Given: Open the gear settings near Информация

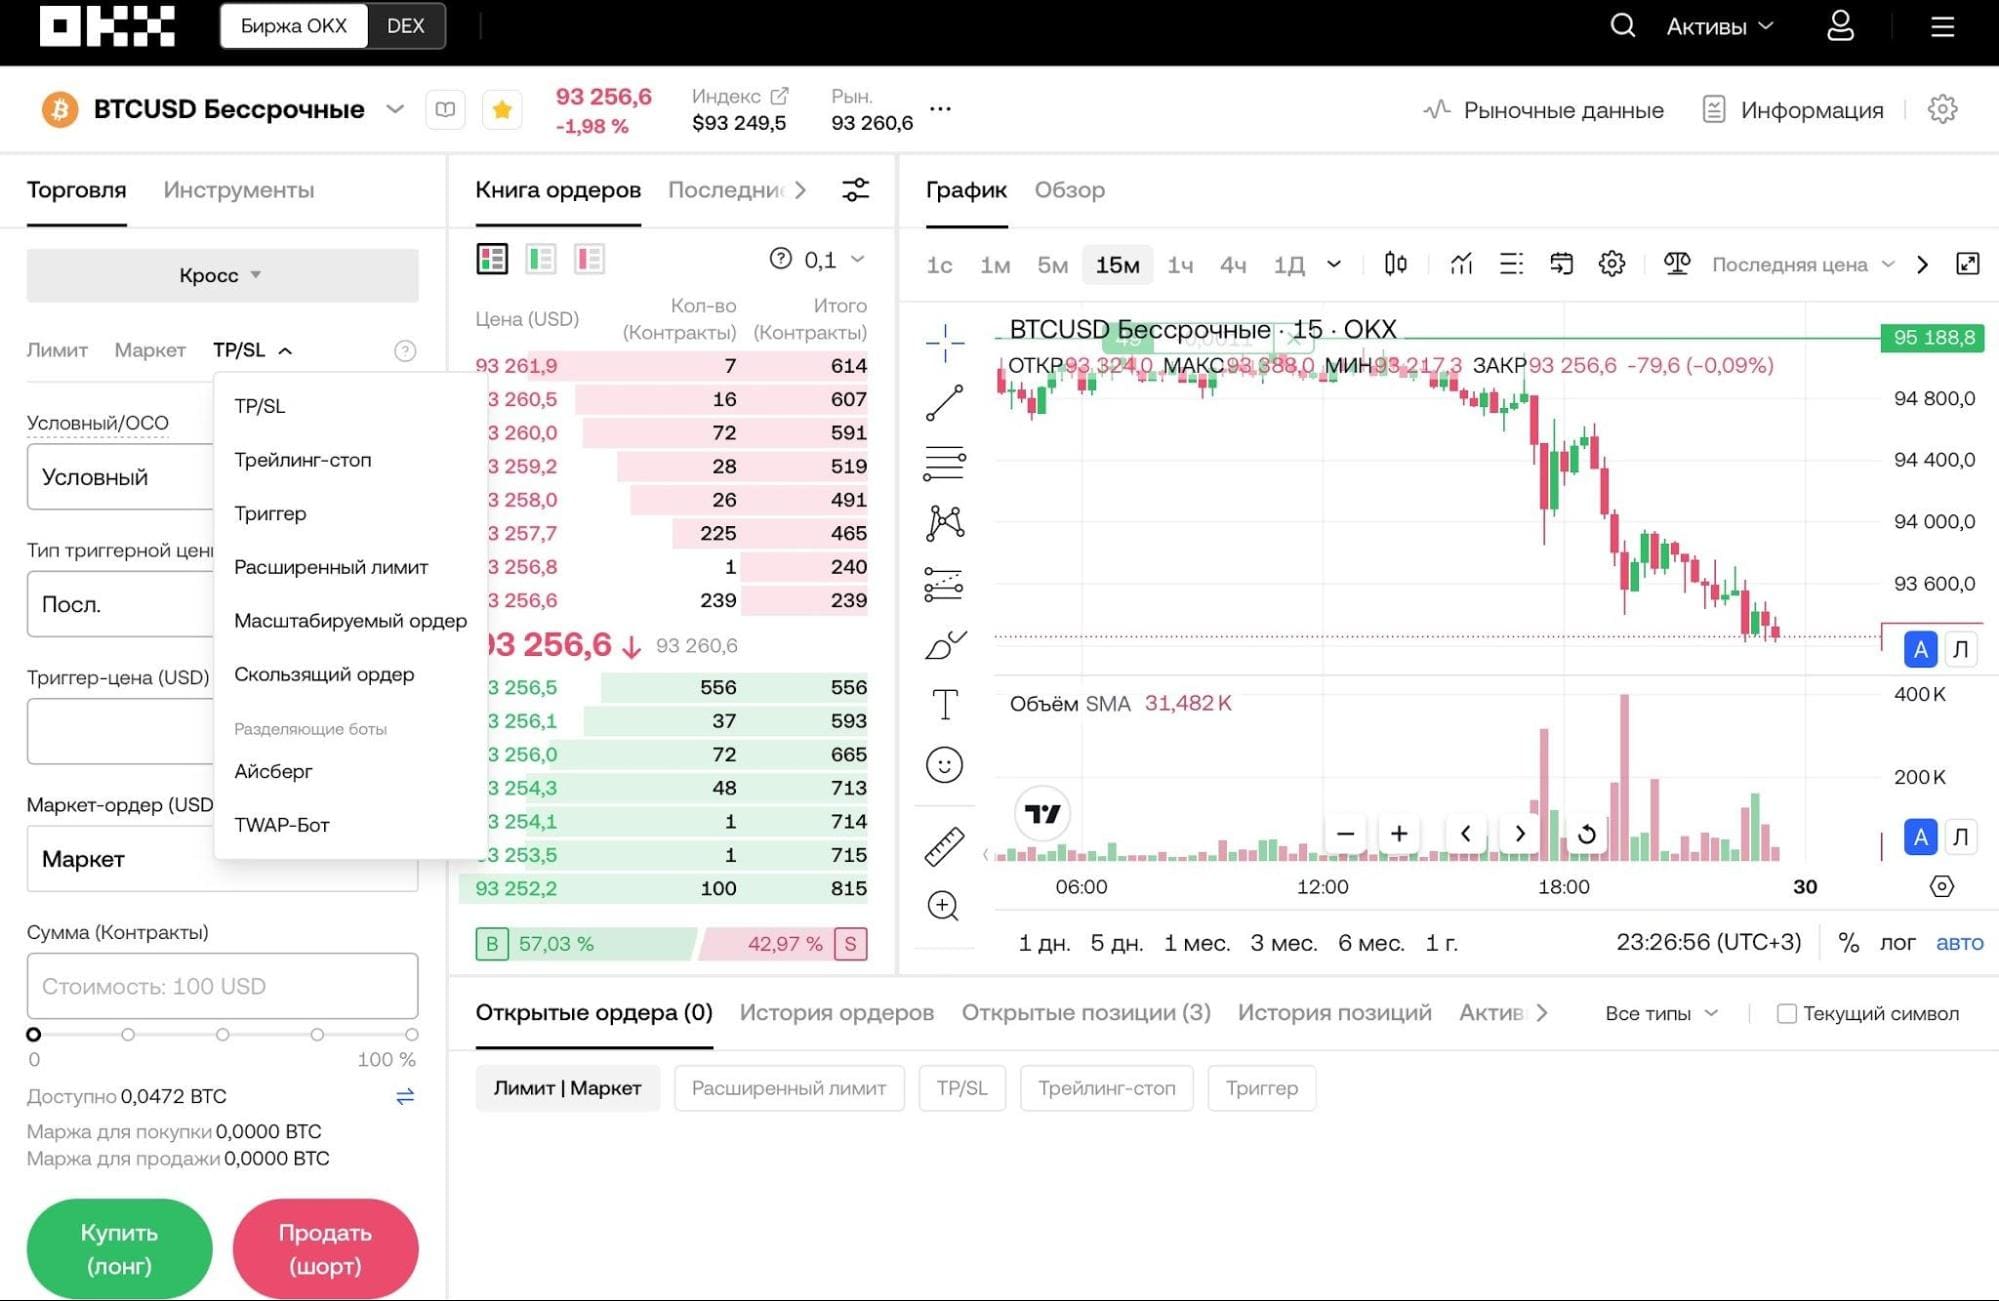Looking at the screenshot, I should click(1942, 109).
